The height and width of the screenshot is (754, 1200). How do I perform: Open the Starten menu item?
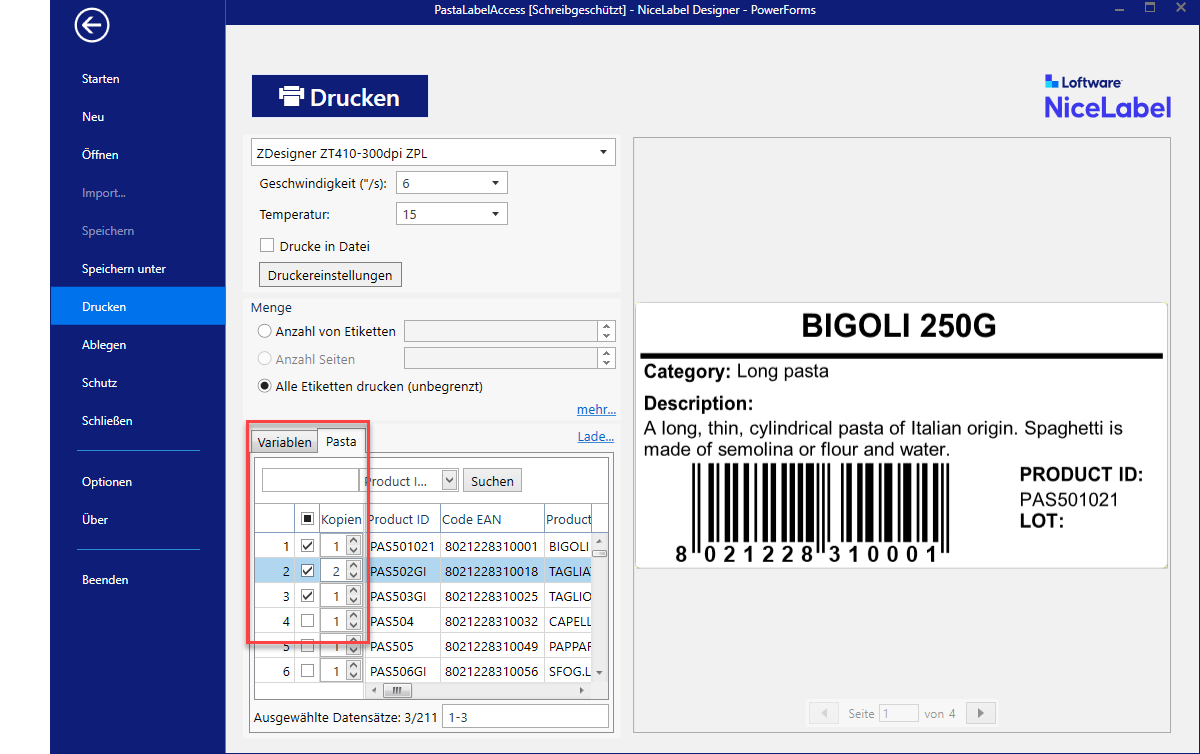pyautogui.click(x=138, y=79)
